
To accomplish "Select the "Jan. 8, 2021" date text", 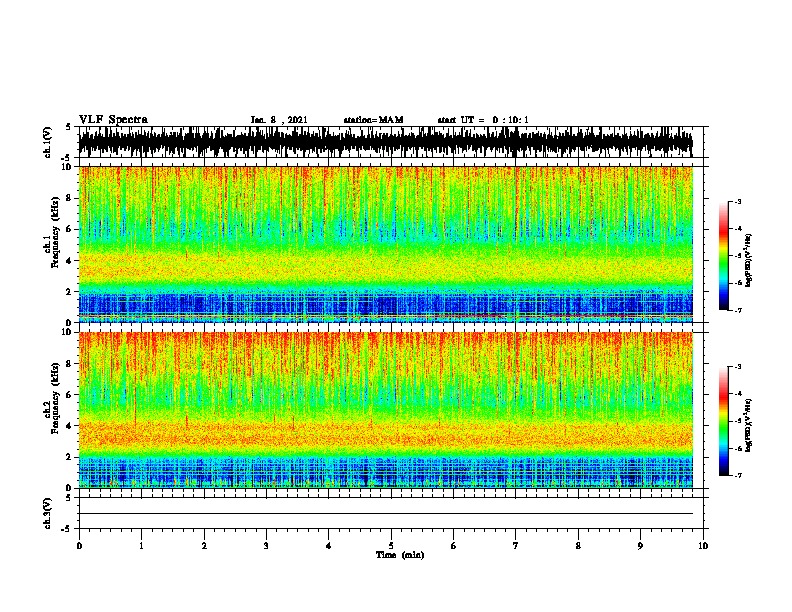I will click(x=279, y=120).
